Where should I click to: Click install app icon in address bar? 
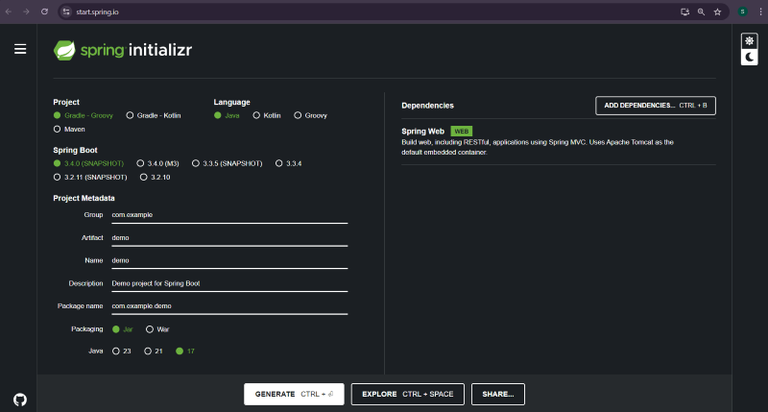click(685, 12)
